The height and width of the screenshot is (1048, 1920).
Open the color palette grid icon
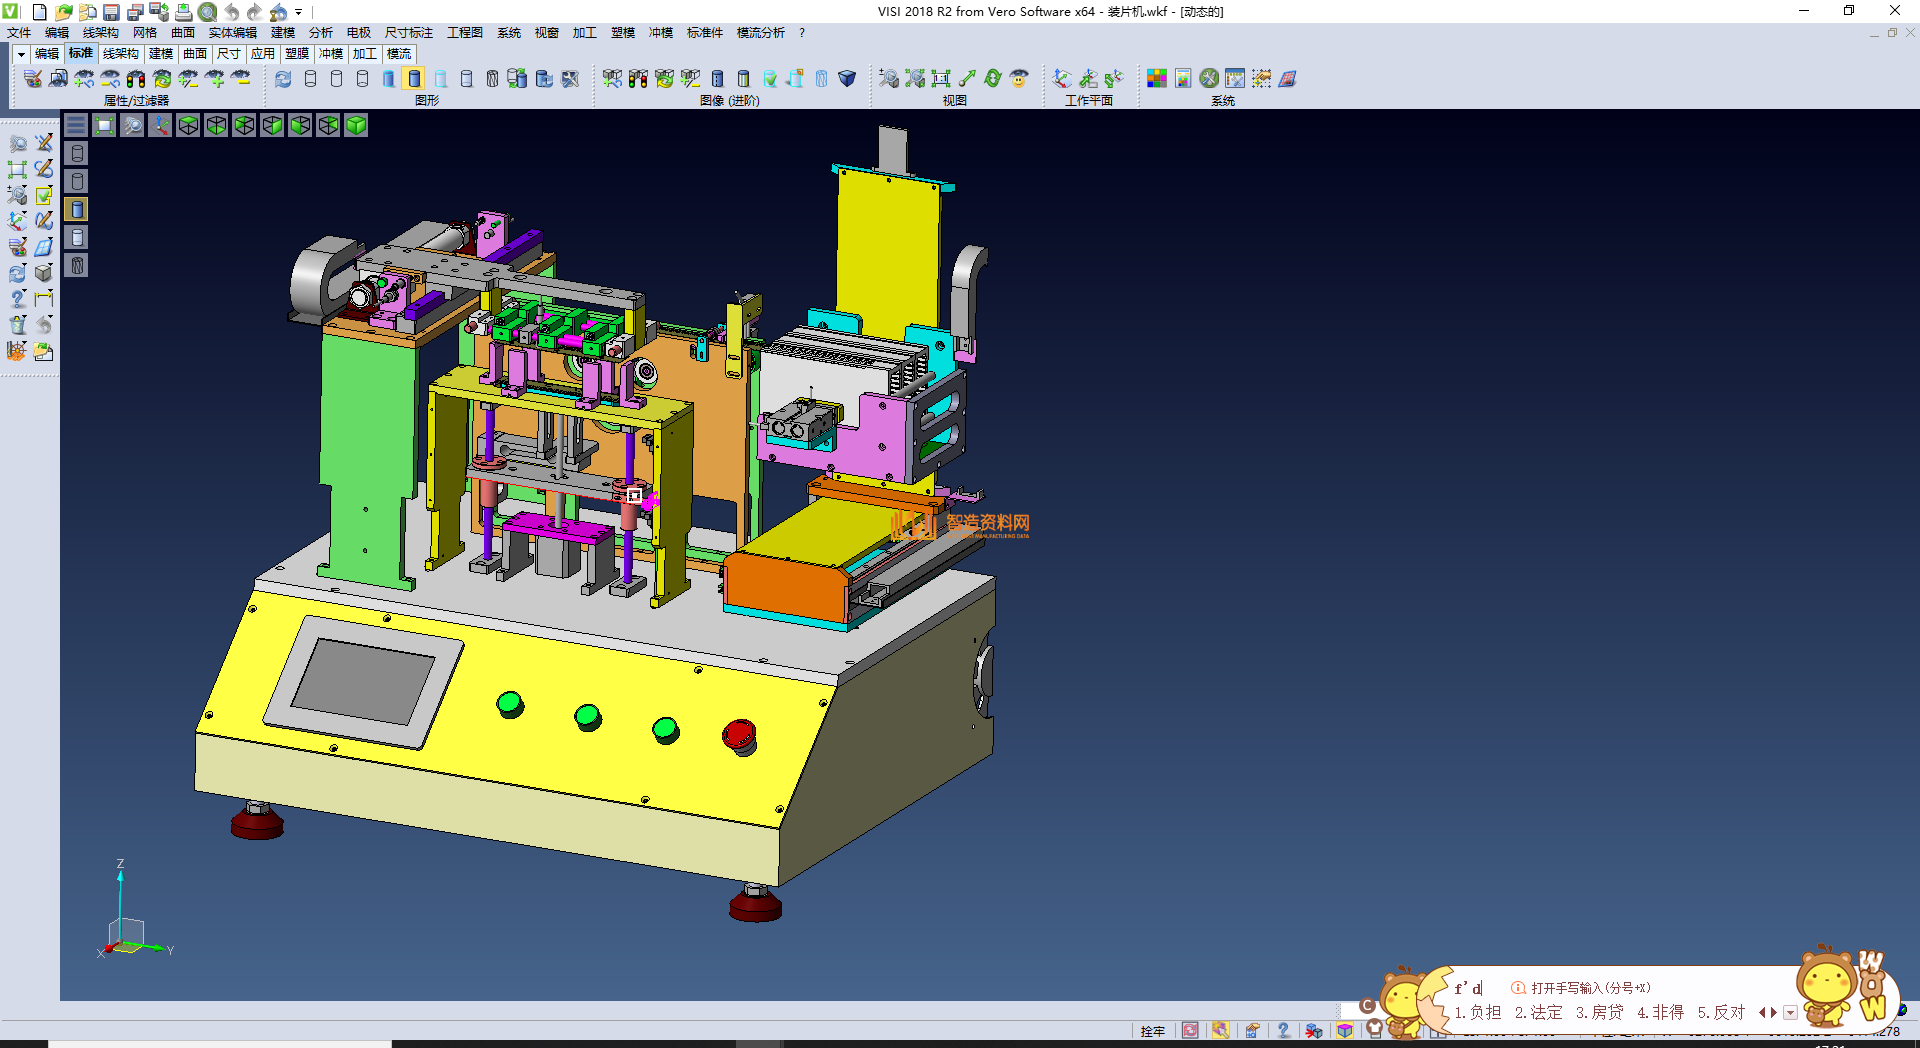[1157, 79]
